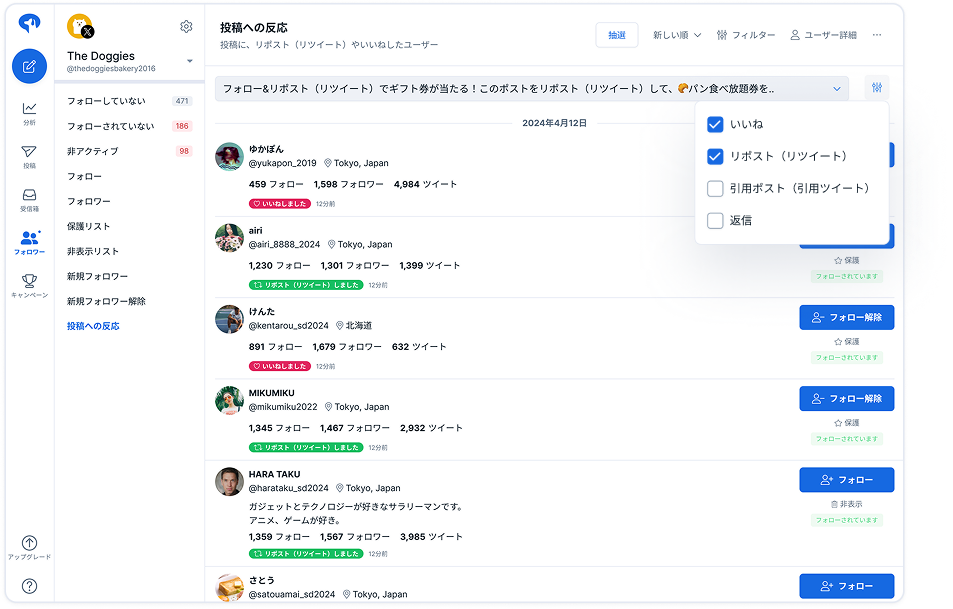Check the 返信 checkbox

(x=715, y=220)
